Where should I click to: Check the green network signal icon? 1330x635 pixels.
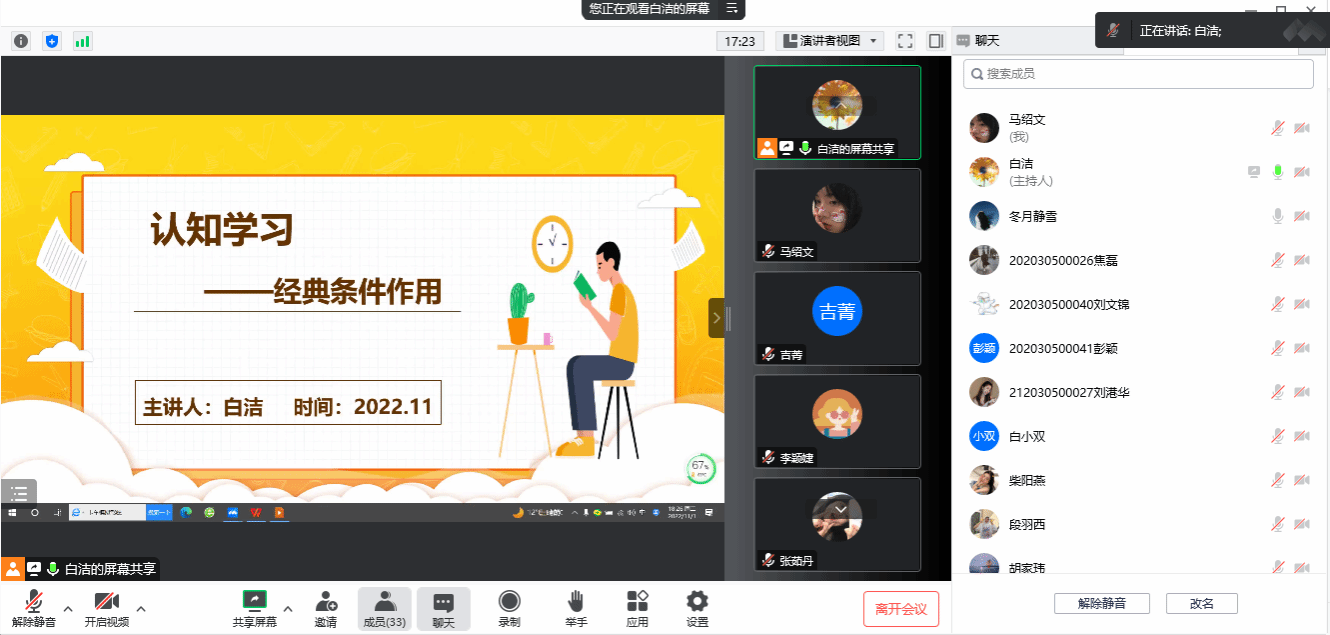point(82,41)
